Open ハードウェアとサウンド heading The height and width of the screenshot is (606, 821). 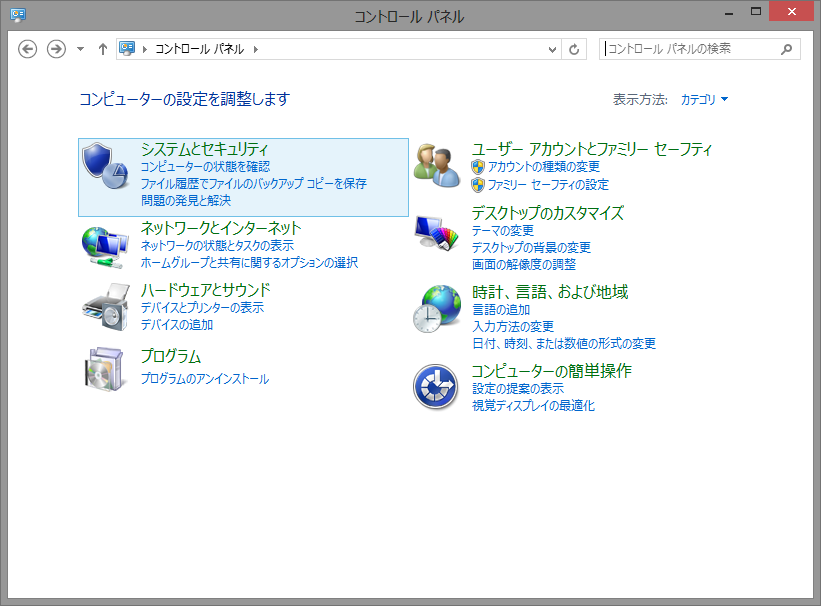coord(205,290)
